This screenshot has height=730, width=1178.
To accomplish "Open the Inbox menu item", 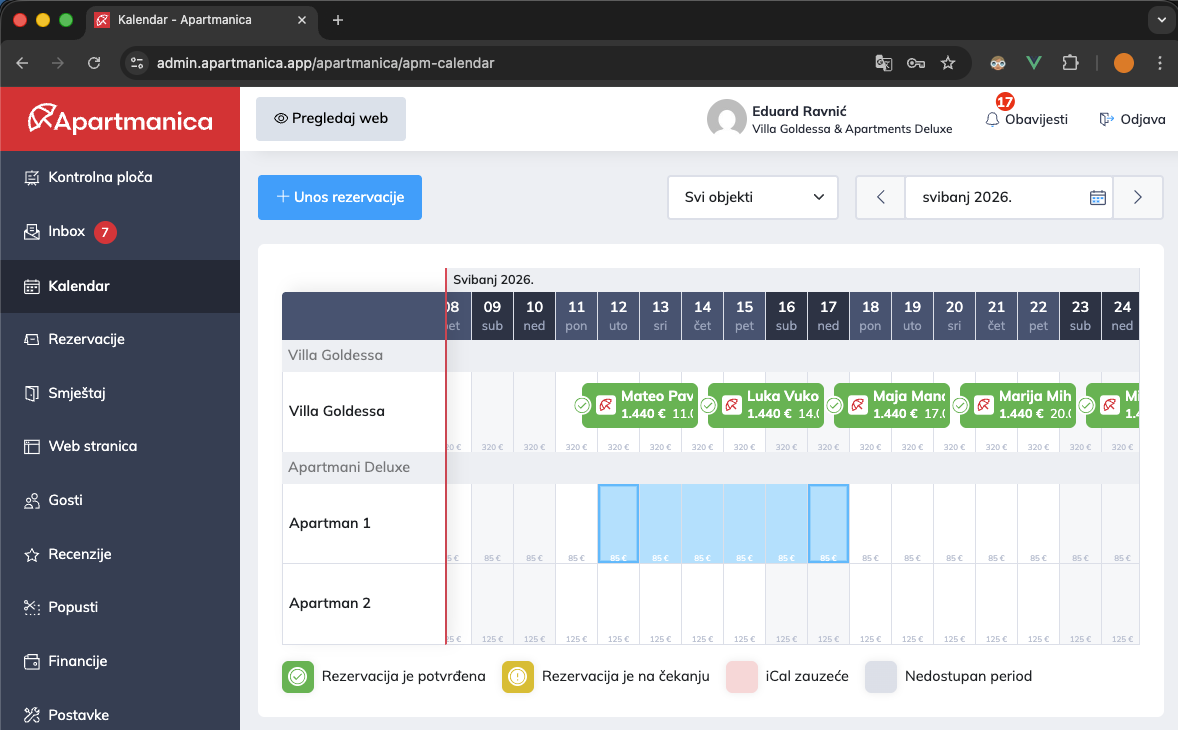I will point(120,231).
